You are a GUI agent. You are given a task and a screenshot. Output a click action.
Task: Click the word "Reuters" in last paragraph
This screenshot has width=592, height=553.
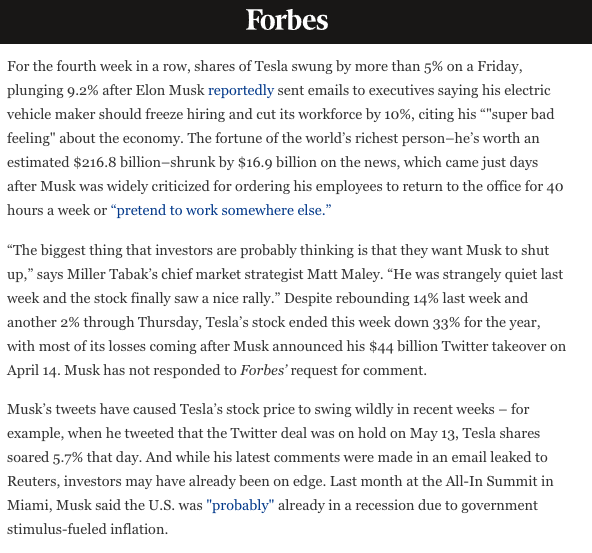coord(32,481)
